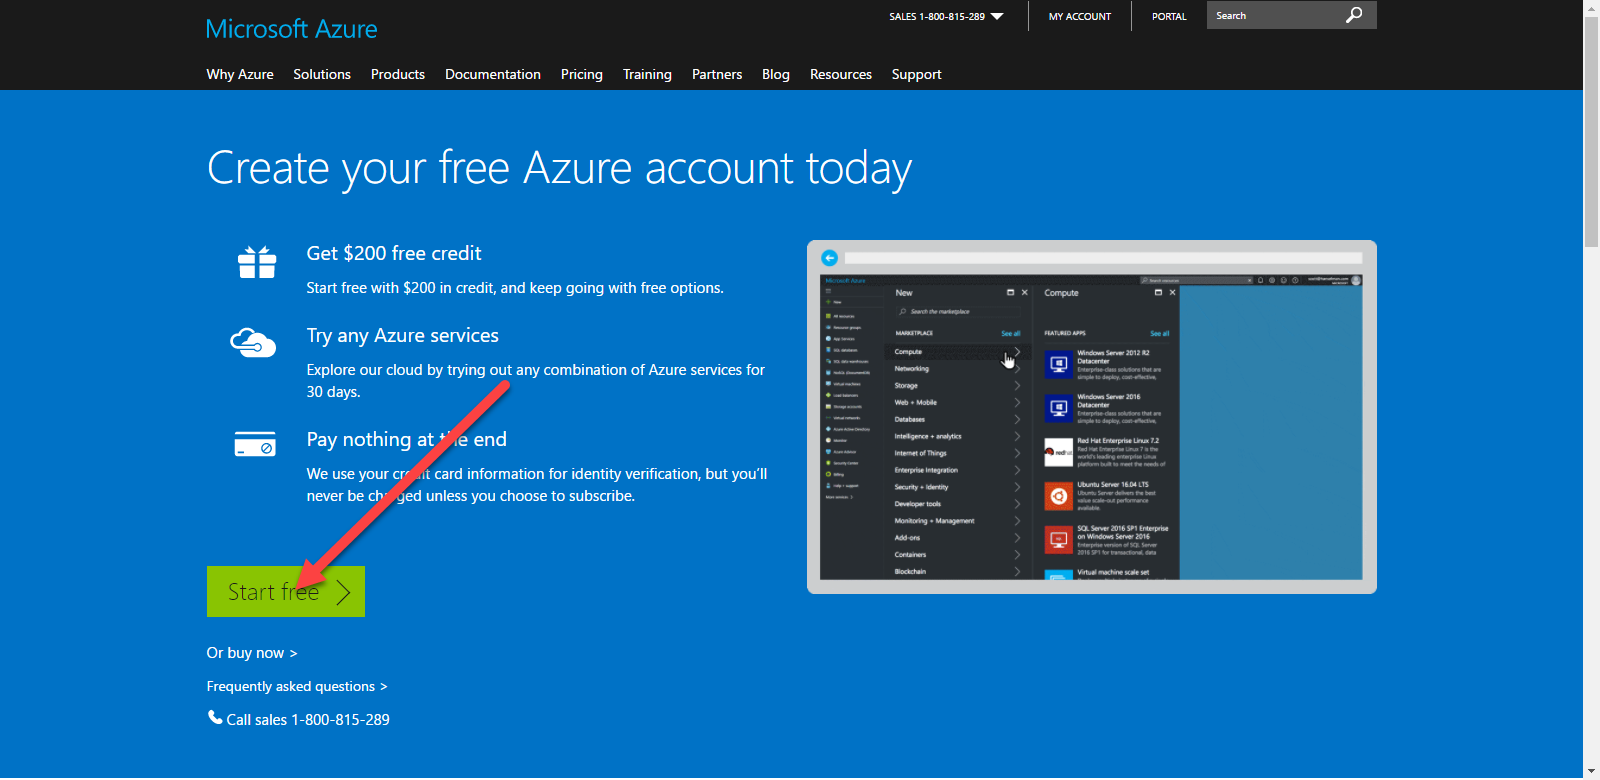This screenshot has width=1600, height=780.
Task: Click the cloud services icon
Action: click(253, 343)
